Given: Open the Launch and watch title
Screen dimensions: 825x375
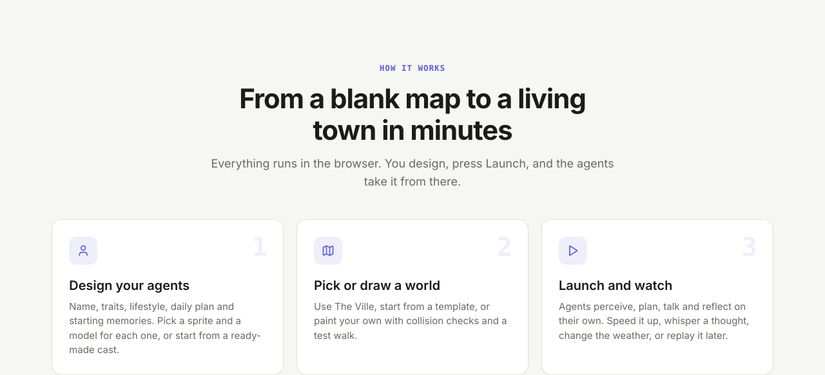Looking at the screenshot, I should click(x=615, y=286).
